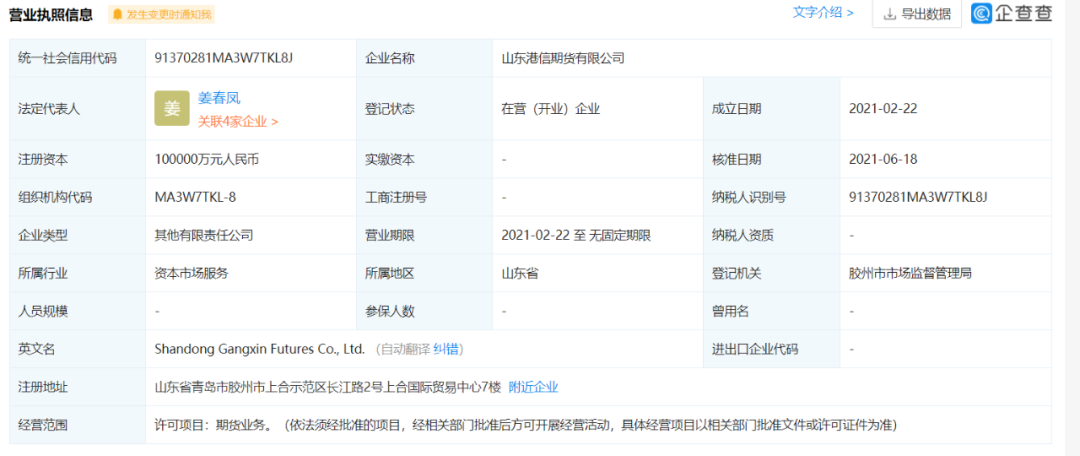Viewport: 1080px width, 456px height.
Task: Select company name 山东港信期货有限公司
Action: tap(563, 59)
